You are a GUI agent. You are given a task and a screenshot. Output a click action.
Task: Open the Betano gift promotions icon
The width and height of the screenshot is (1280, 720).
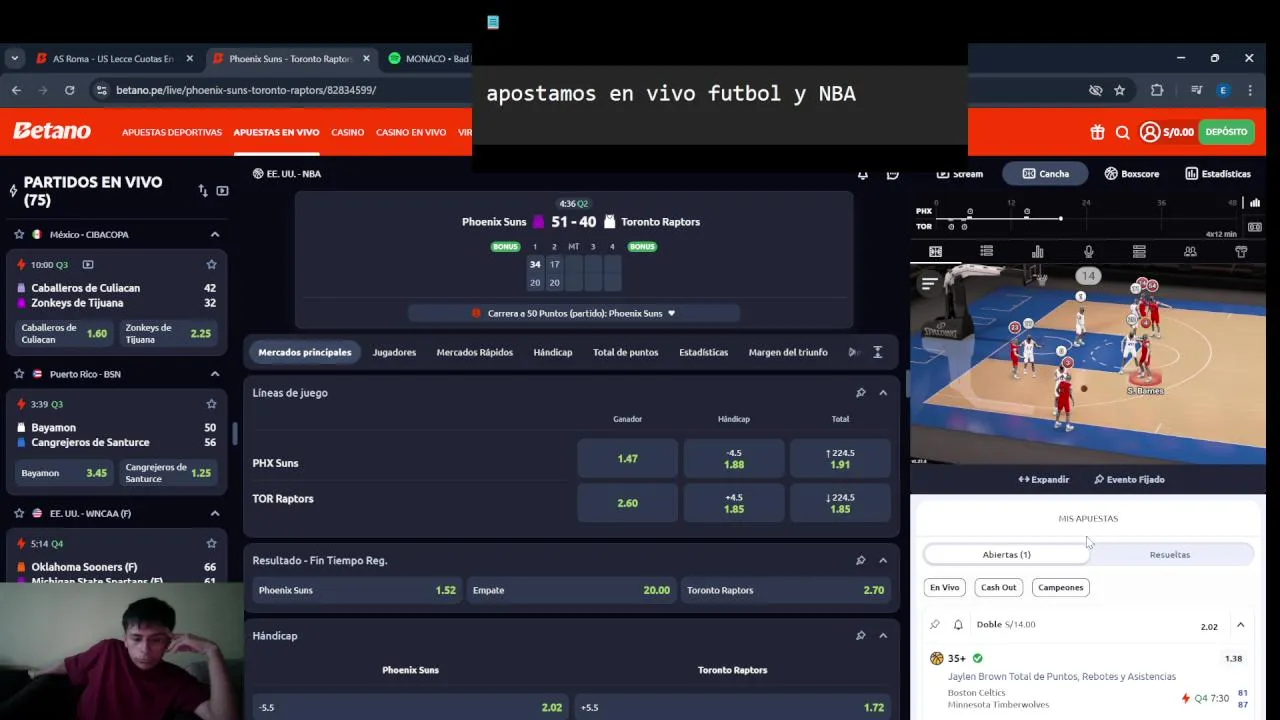pyautogui.click(x=1097, y=132)
